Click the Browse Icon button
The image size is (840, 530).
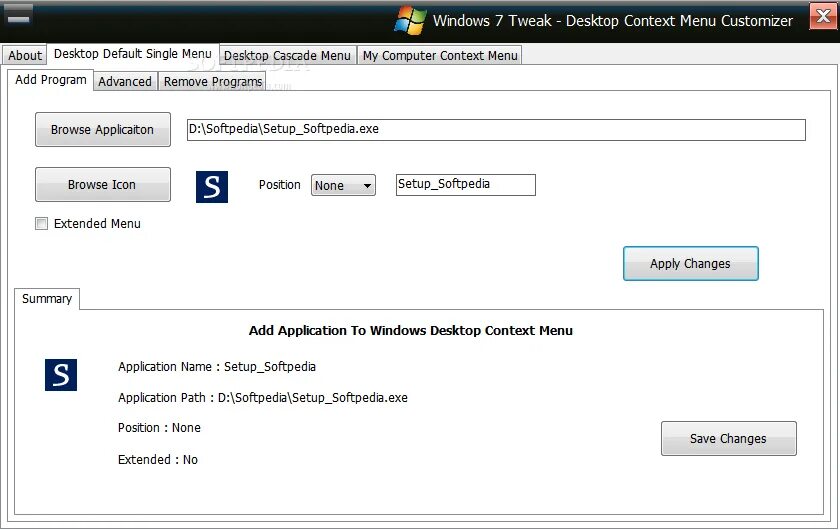tap(103, 184)
